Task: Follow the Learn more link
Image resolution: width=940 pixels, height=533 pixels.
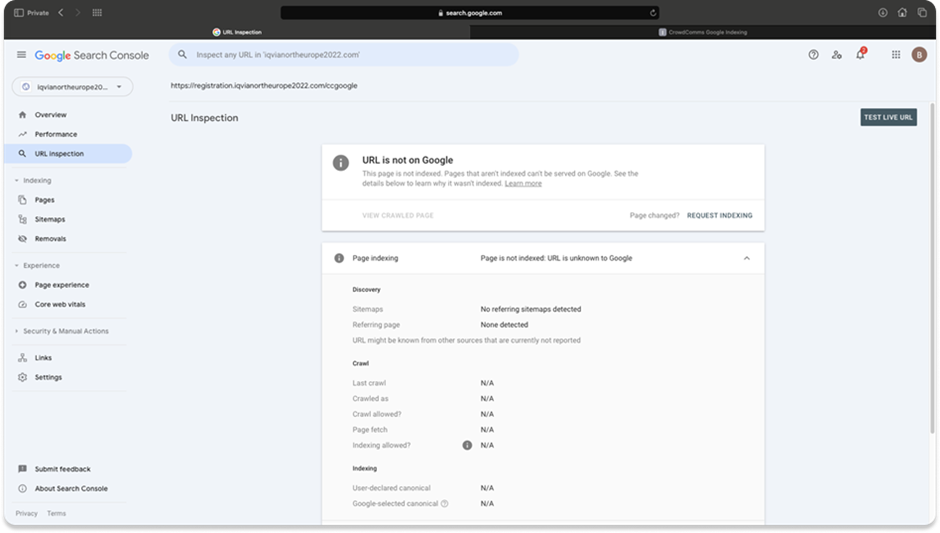Action: point(523,184)
